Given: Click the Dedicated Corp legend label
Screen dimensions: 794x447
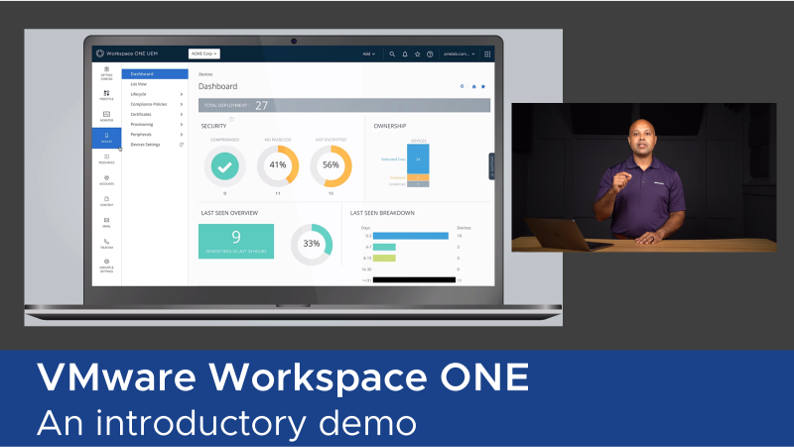Looking at the screenshot, I should coord(393,159).
